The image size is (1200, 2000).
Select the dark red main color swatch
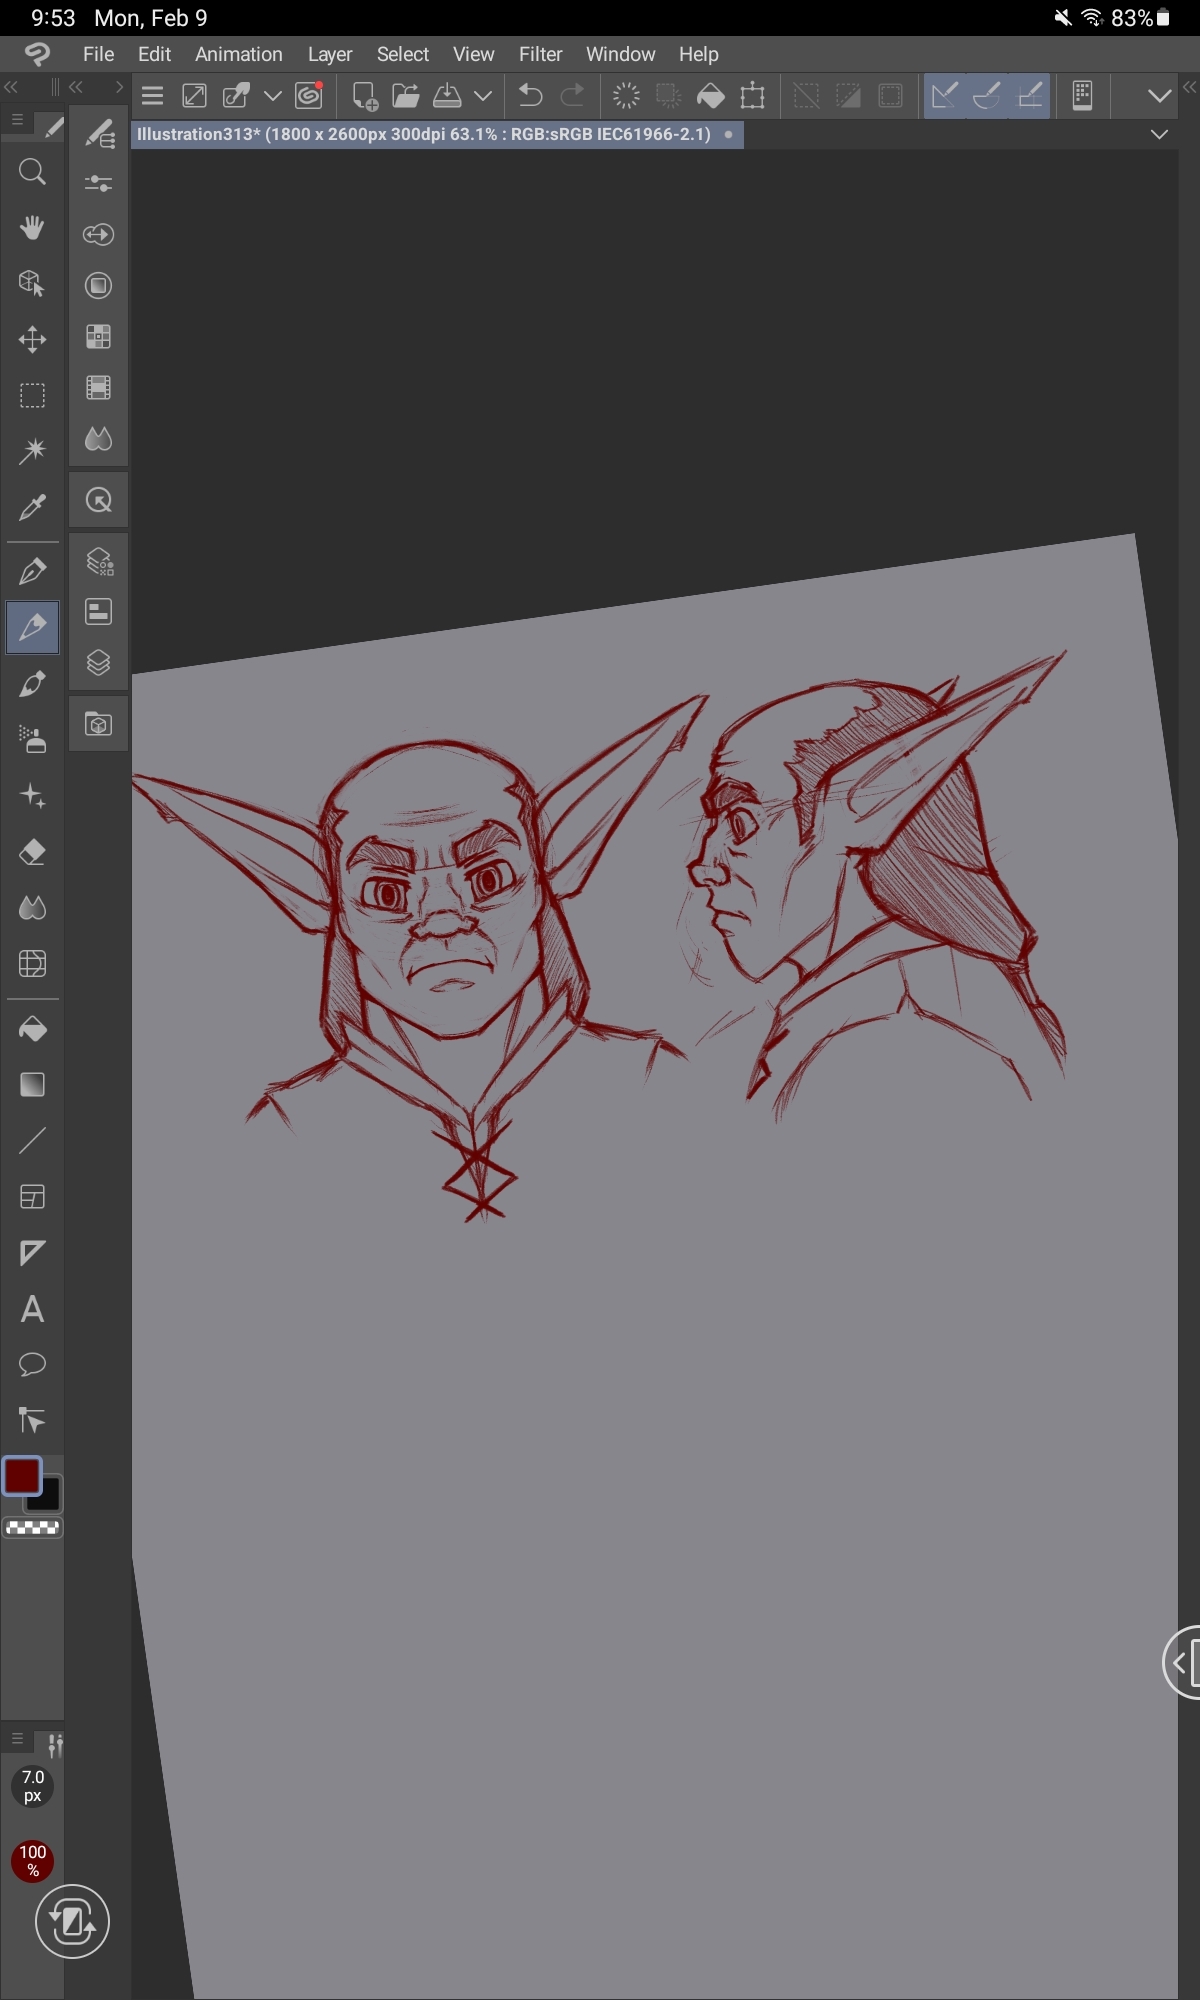tap(22, 1475)
